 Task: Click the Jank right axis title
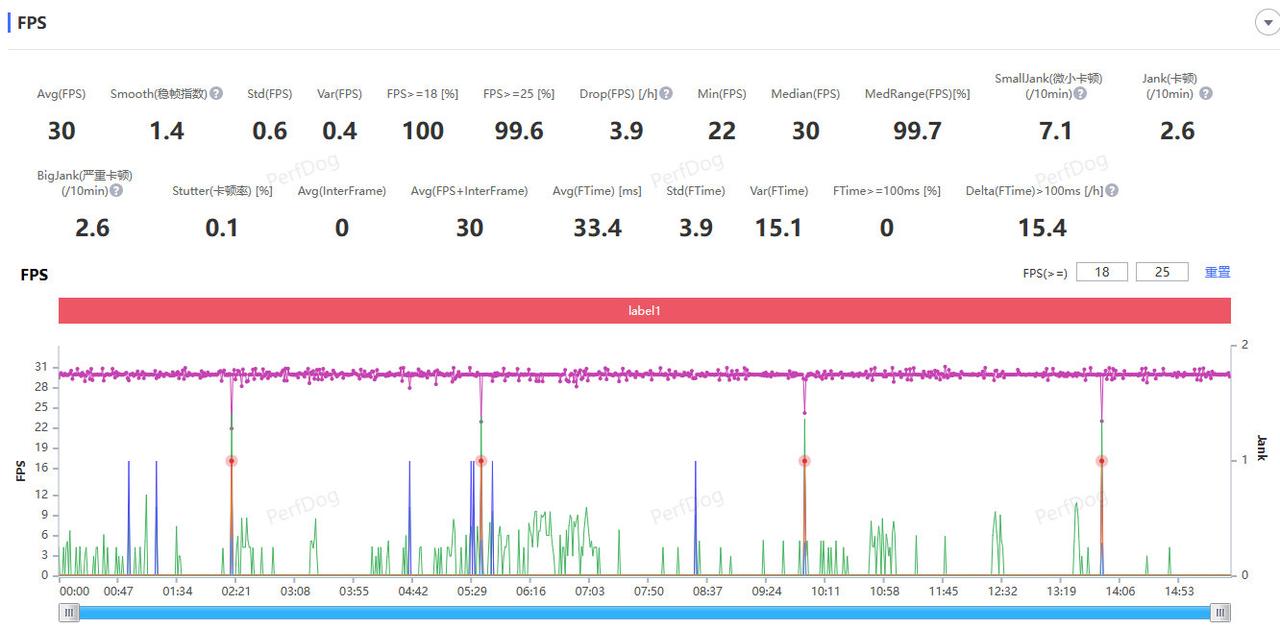coord(1261,447)
